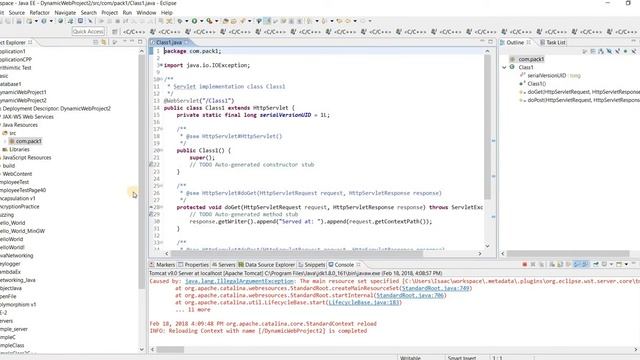Switch to the Servers tab
The image size is (640, 360).
[x=224, y=264]
